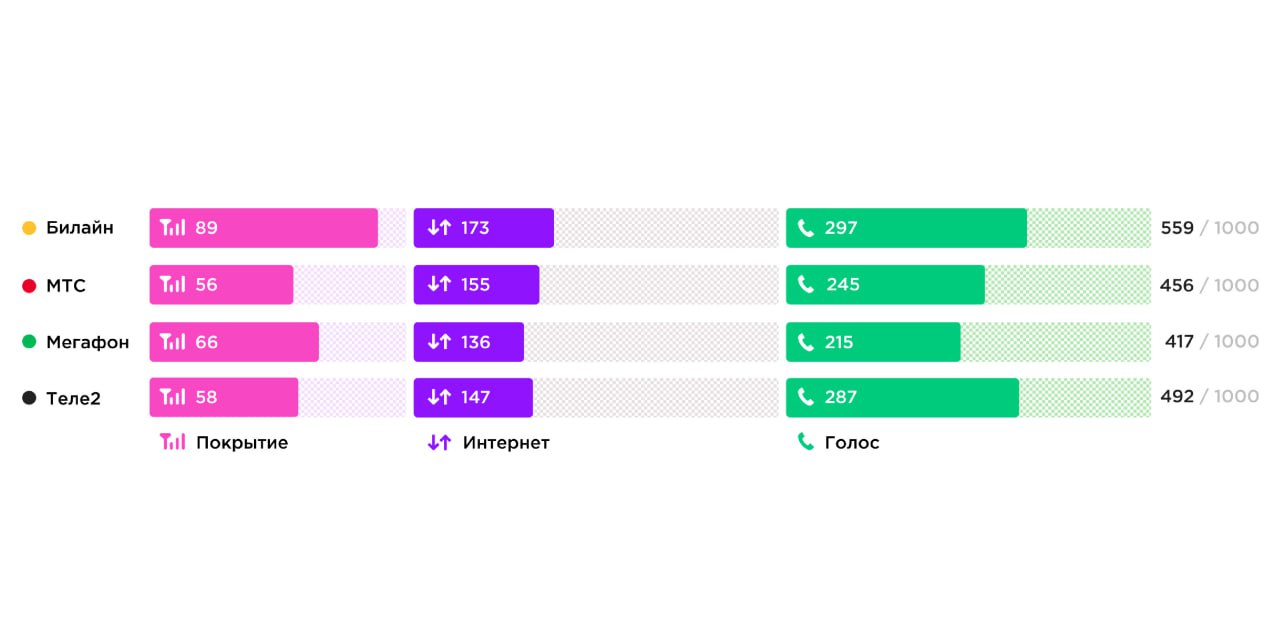Click the coverage signal icon in Билайн bar
Screen dimensions: 1280x640
pyautogui.click(x=173, y=228)
